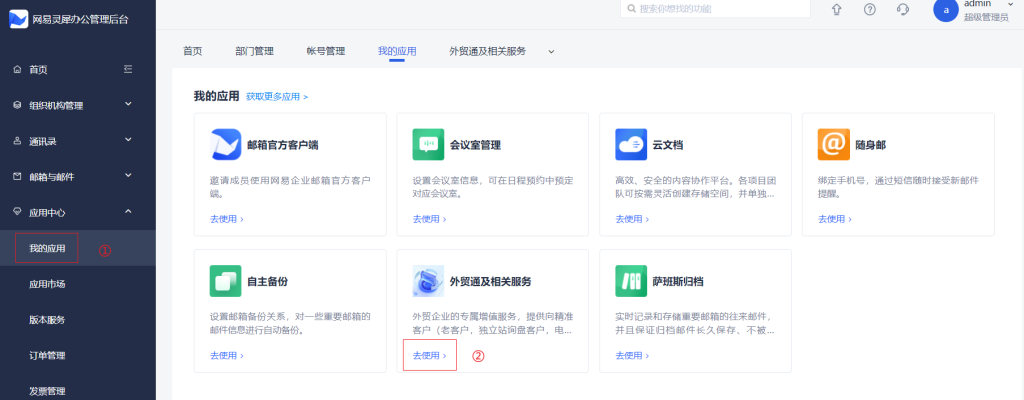Click the 萨班斯归档 green icon
The image size is (1024, 400).
[630, 281]
